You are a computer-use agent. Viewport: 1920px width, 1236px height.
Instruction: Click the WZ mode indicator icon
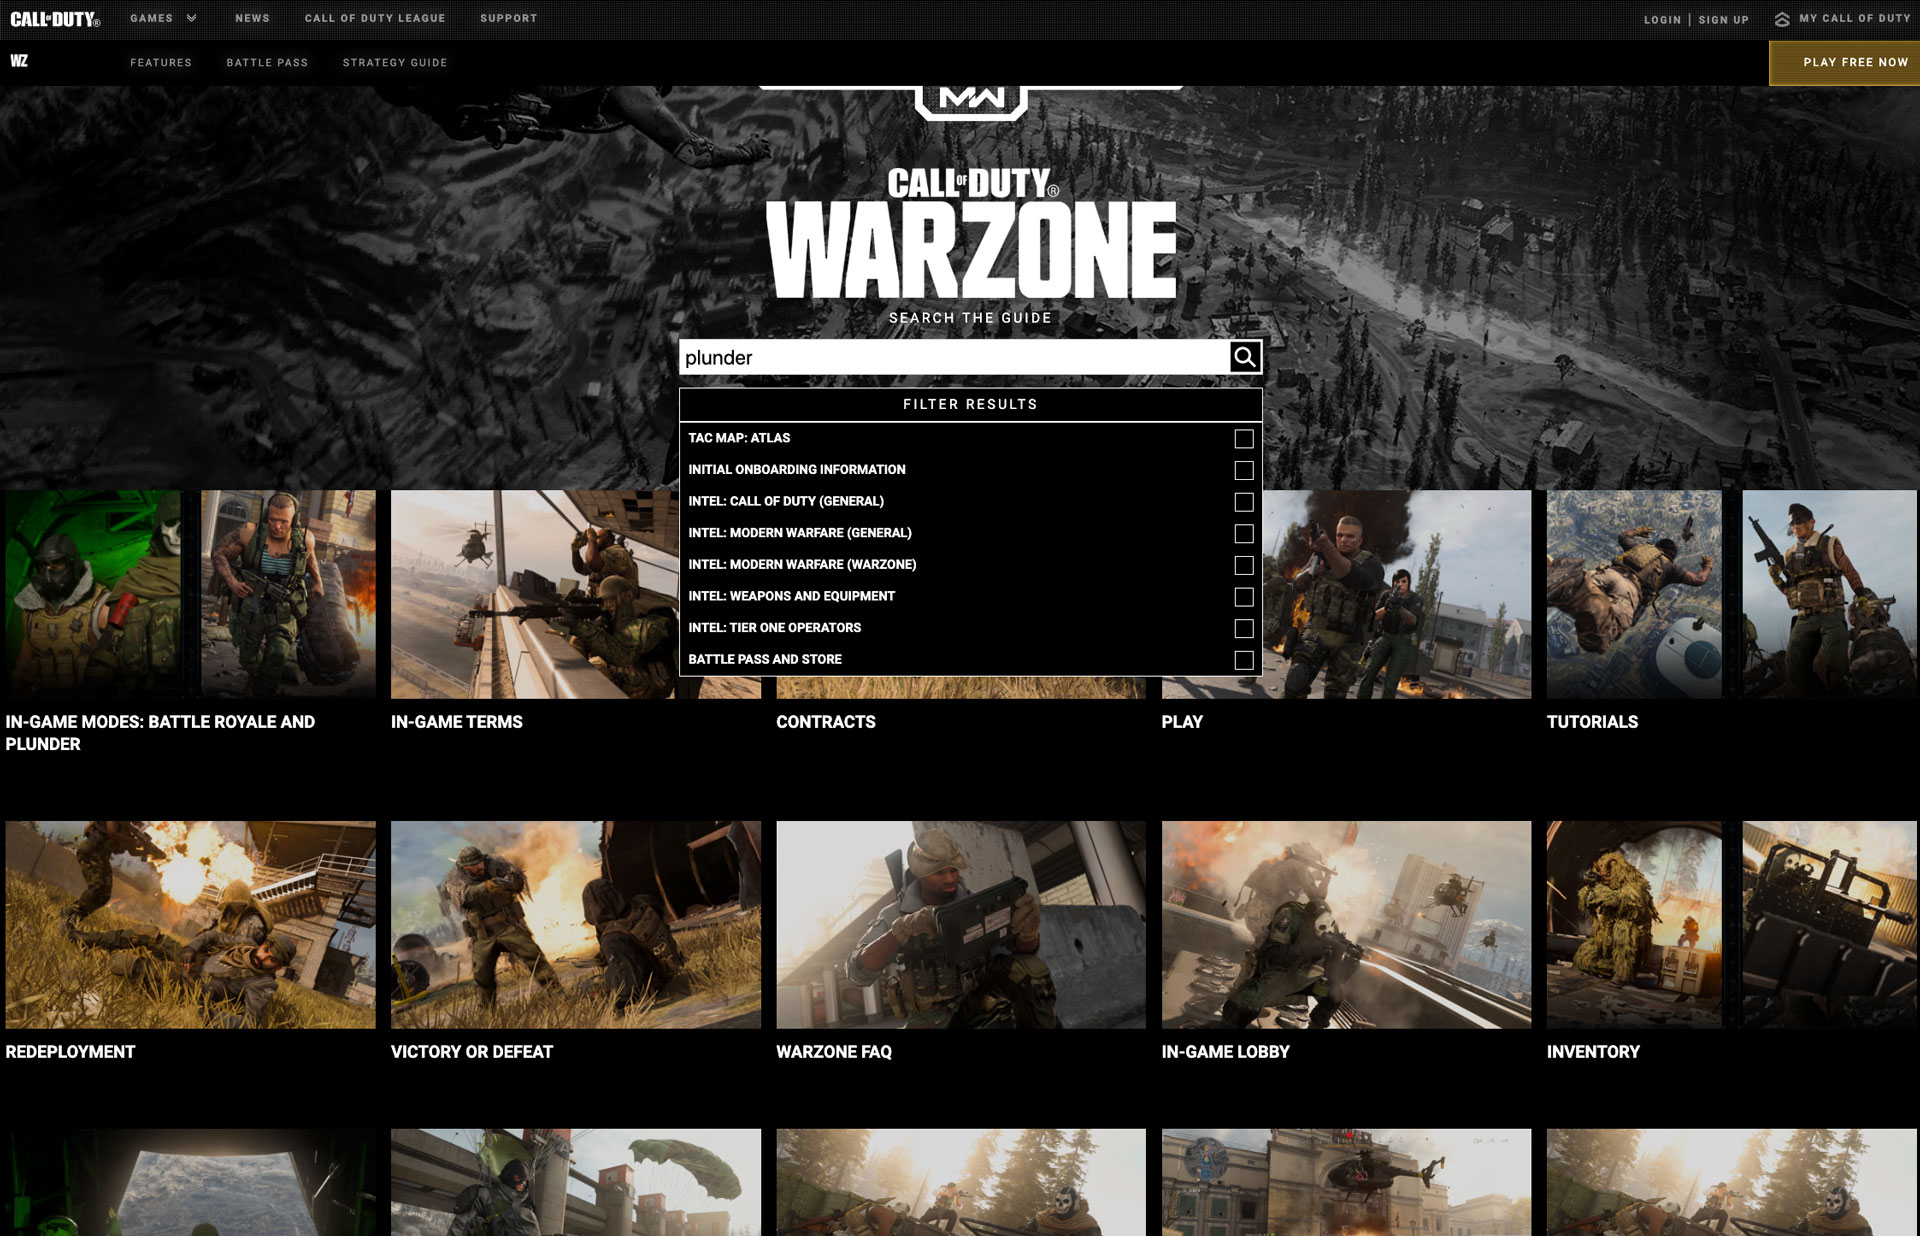[20, 62]
